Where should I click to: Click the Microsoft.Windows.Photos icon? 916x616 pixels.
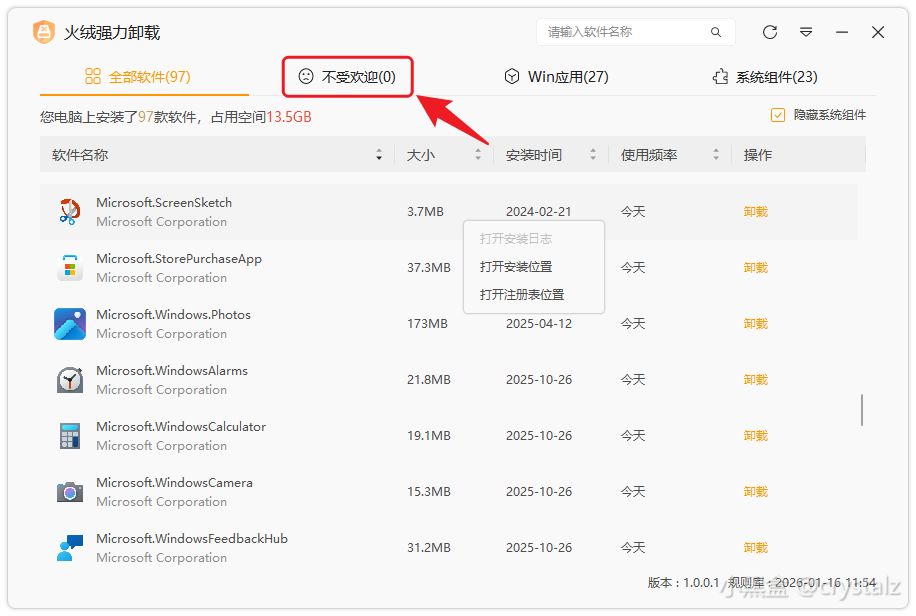70,324
